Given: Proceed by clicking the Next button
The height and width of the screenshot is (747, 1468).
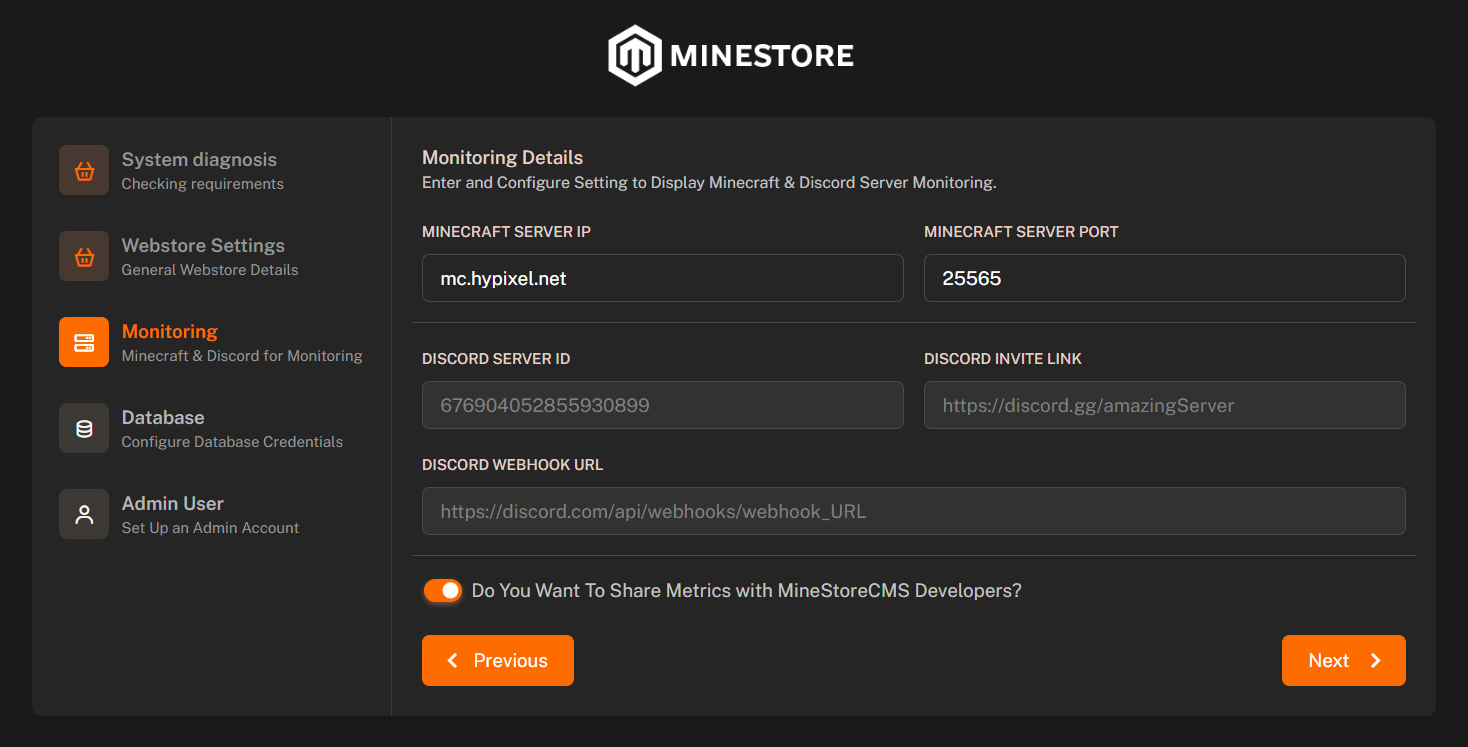Looking at the screenshot, I should point(1343,660).
